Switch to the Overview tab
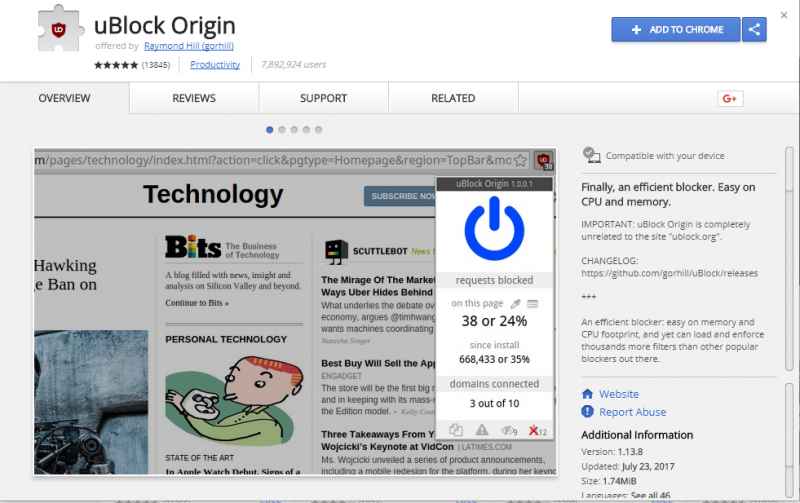The width and height of the screenshot is (800, 503). [x=64, y=98]
